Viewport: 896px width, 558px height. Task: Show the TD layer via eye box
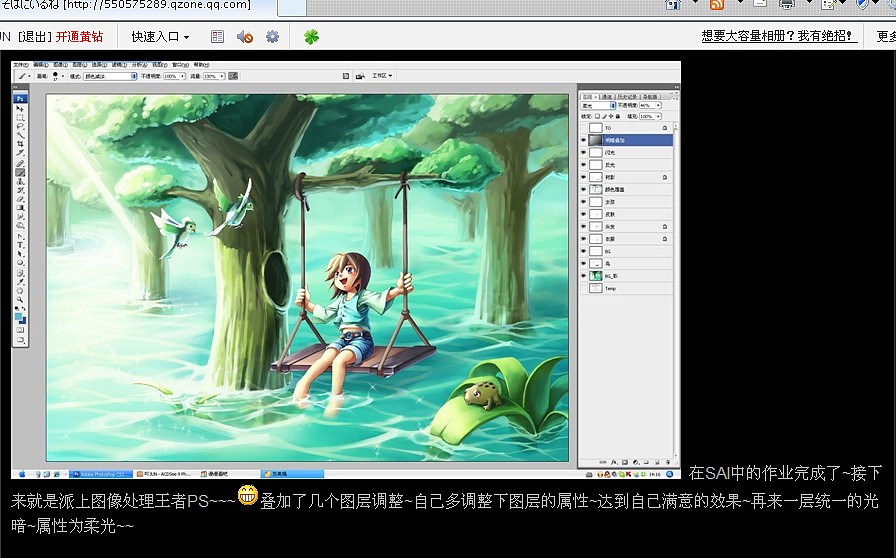tap(583, 127)
